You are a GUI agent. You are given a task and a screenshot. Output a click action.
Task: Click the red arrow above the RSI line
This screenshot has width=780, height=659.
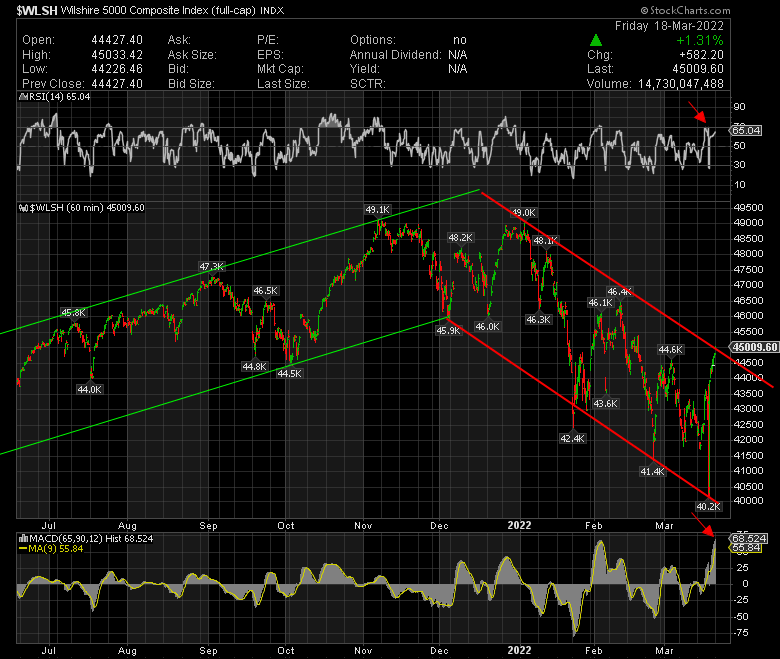696,118
